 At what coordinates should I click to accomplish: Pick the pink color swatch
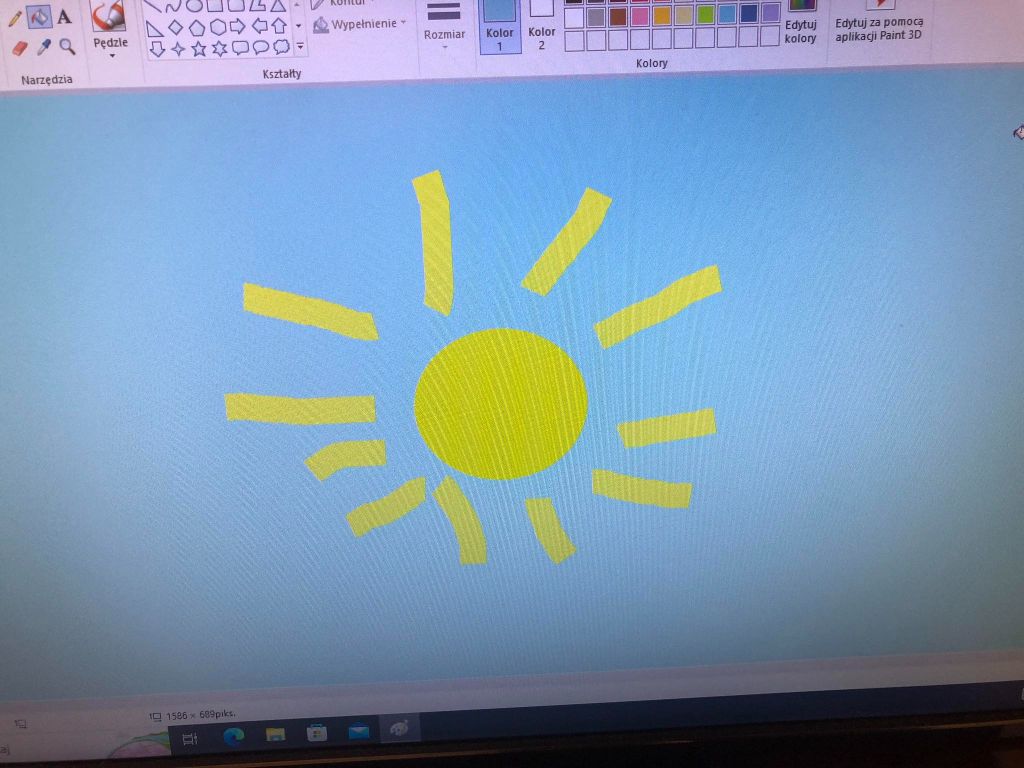[x=639, y=16]
